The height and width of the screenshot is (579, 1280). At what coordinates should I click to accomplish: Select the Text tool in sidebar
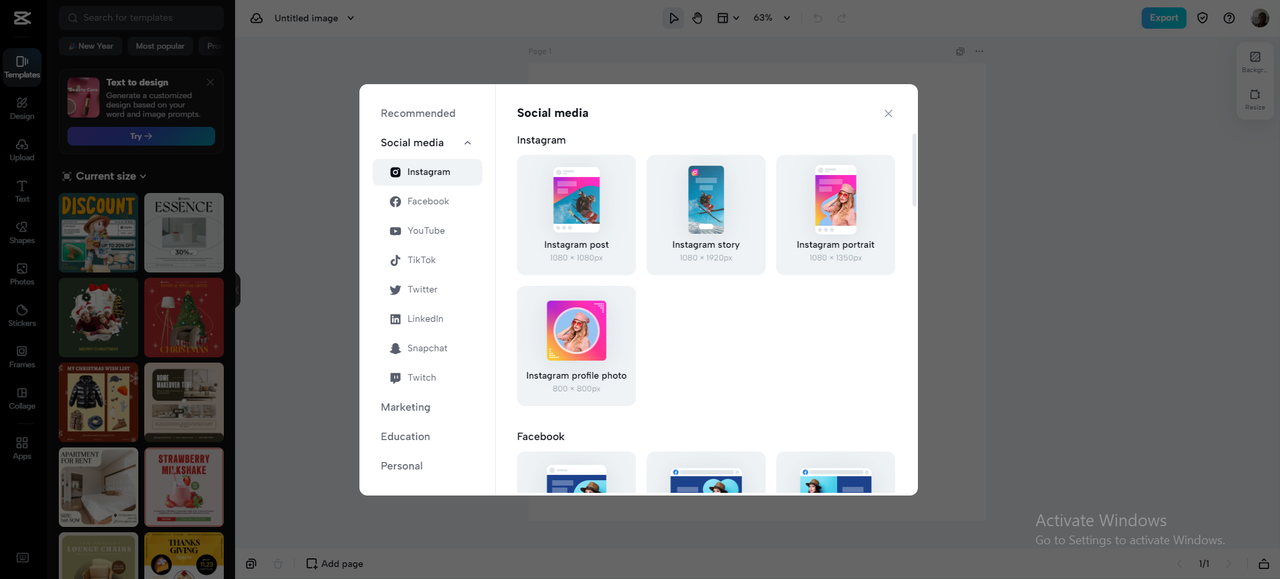(x=22, y=191)
